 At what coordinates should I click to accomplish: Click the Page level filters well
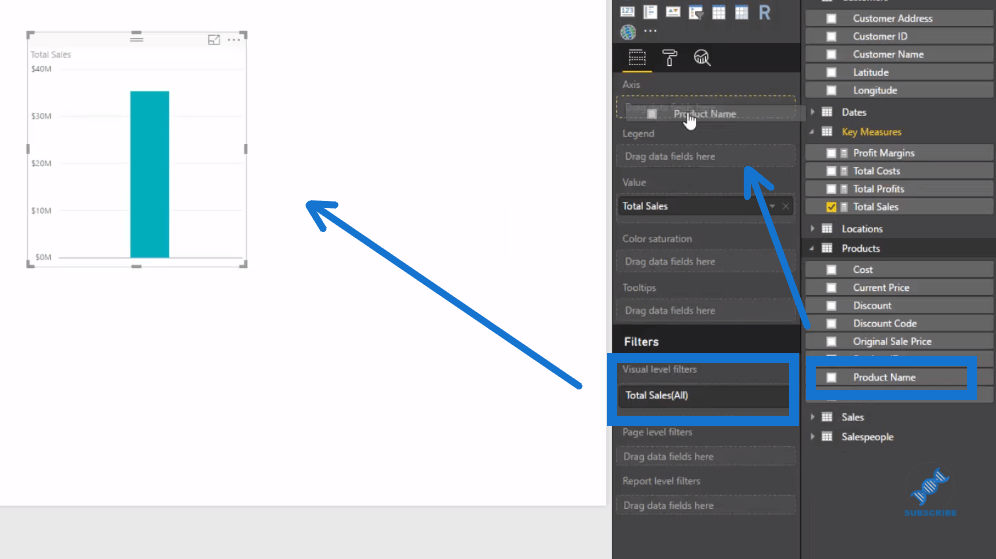point(705,457)
